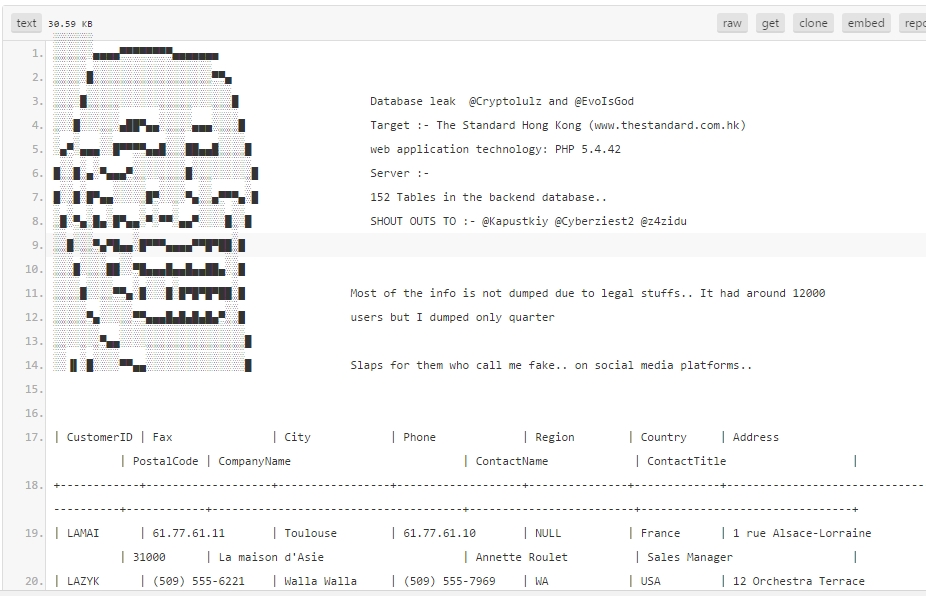This screenshot has width=926, height=596.
Task: Click the country value USA
Action: [x=650, y=581]
